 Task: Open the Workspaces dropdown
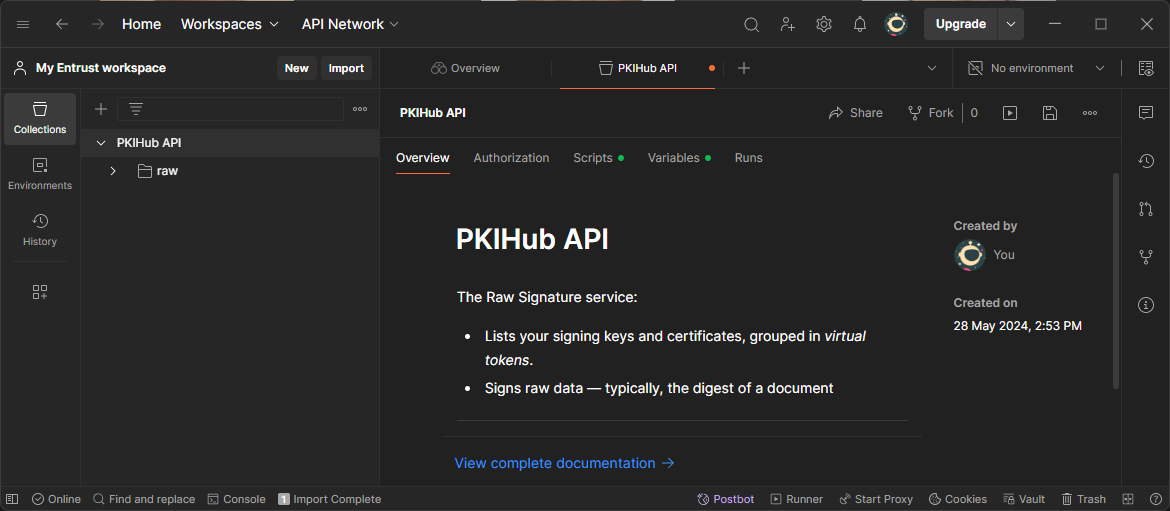(x=229, y=24)
